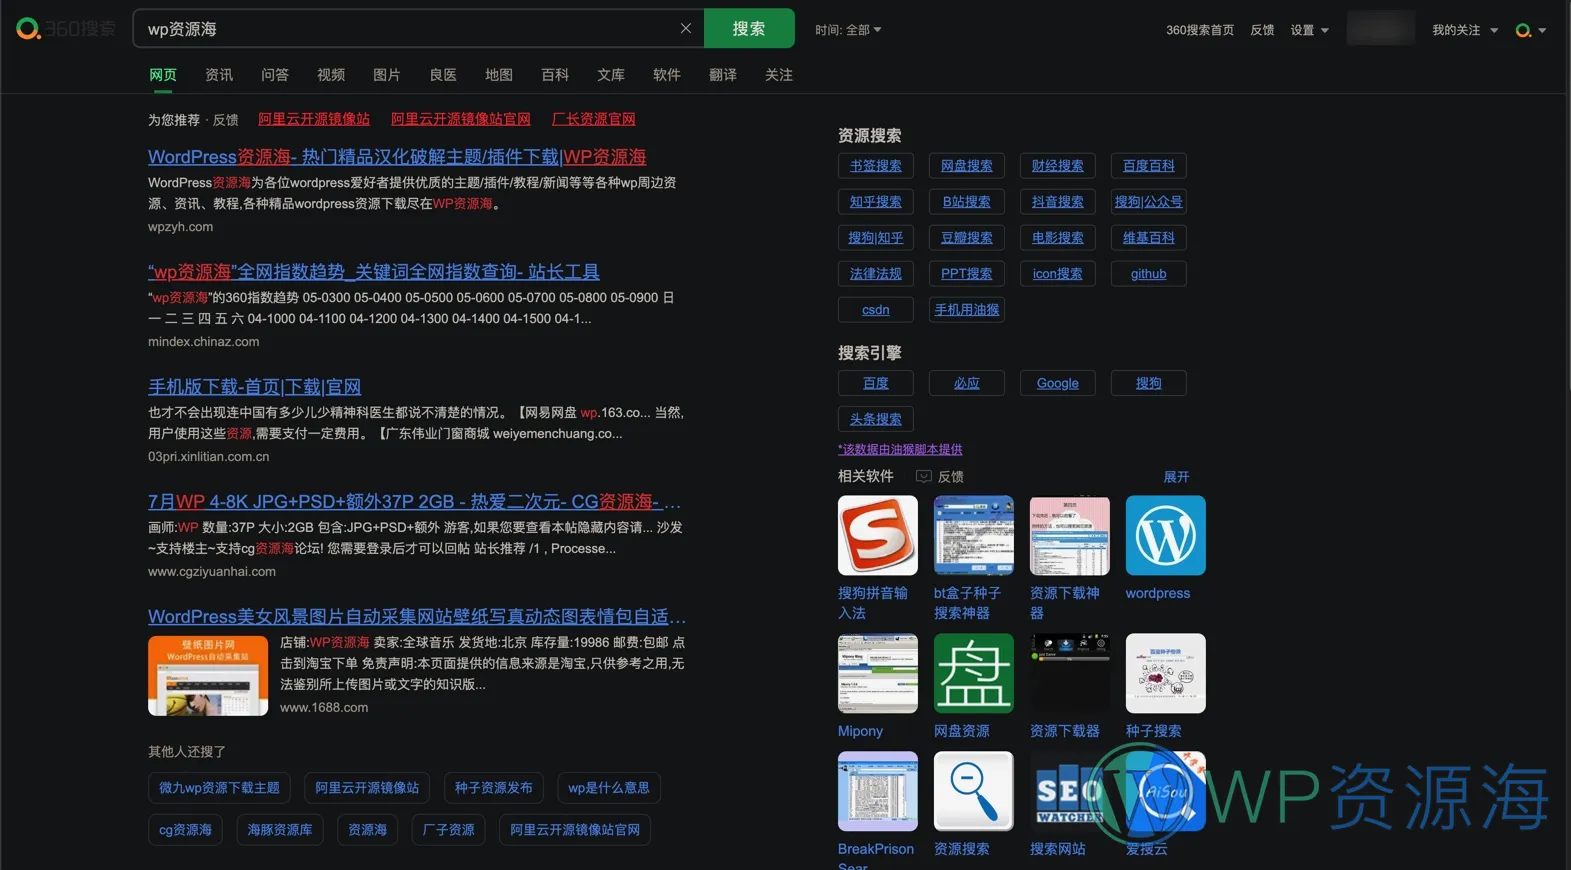Switch to the 图片 tab

click(387, 75)
